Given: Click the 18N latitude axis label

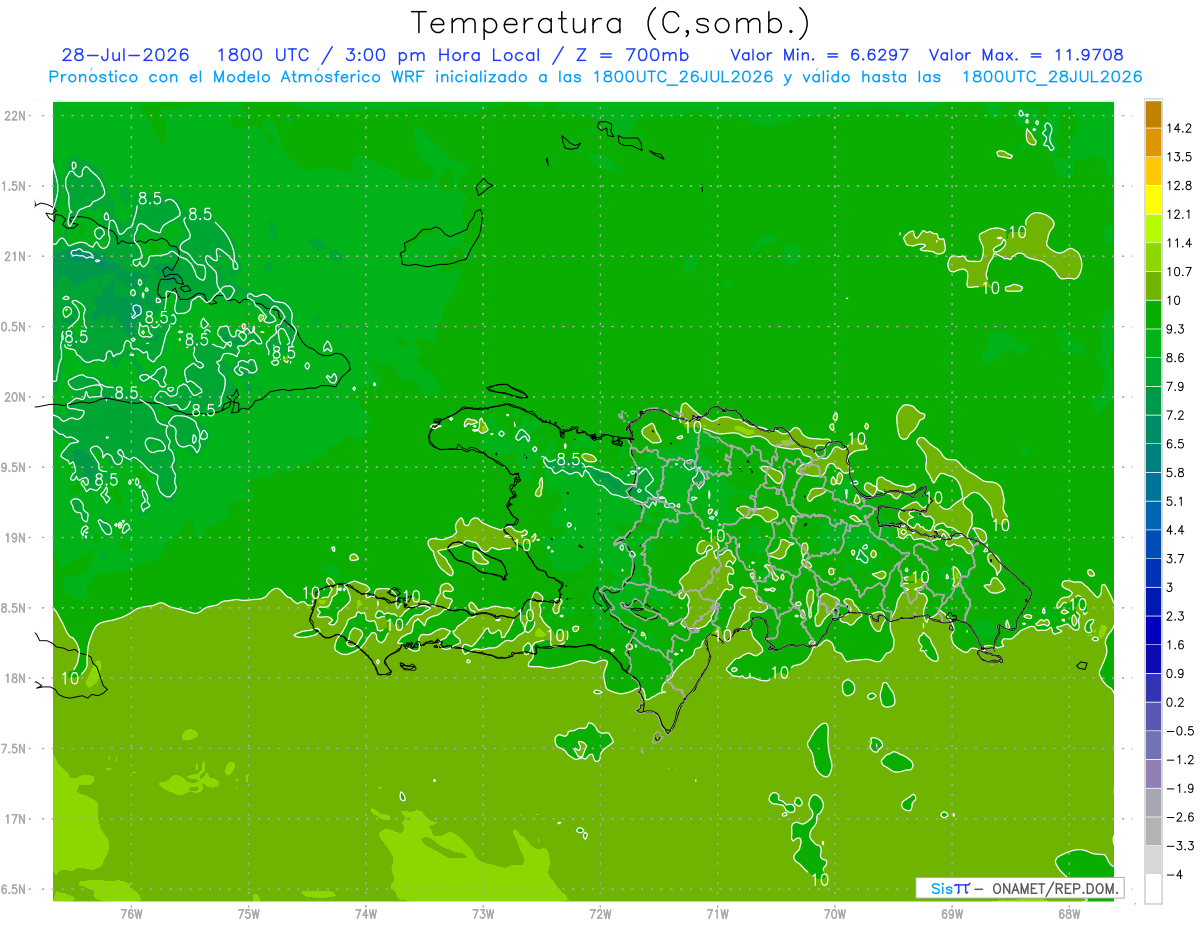Looking at the screenshot, I should [15, 679].
